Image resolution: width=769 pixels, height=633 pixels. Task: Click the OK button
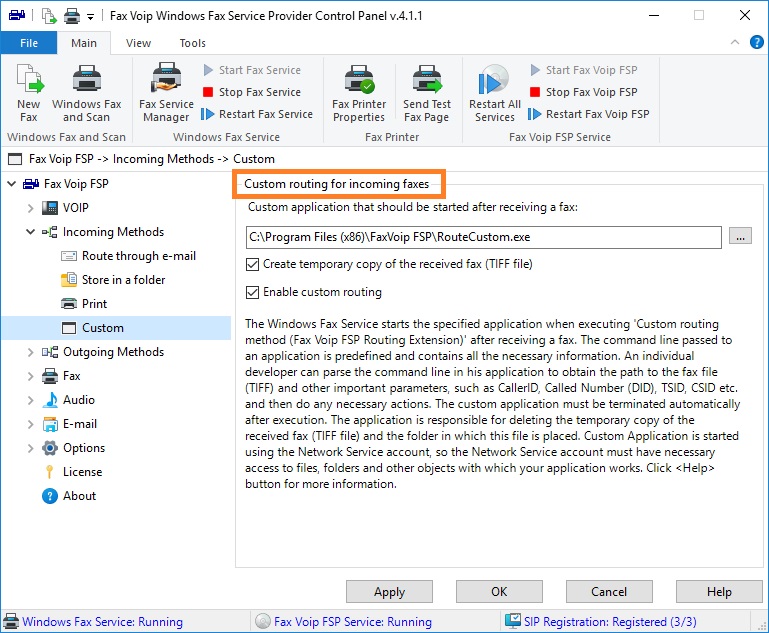click(499, 592)
